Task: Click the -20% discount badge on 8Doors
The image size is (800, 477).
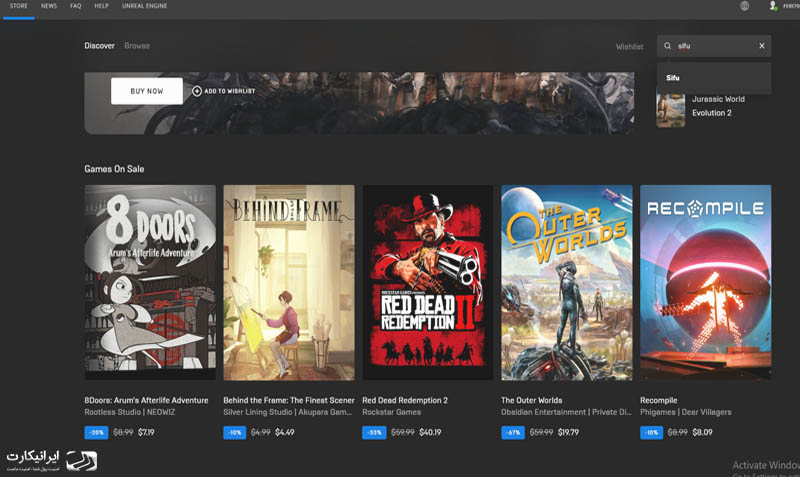Action: [96, 433]
